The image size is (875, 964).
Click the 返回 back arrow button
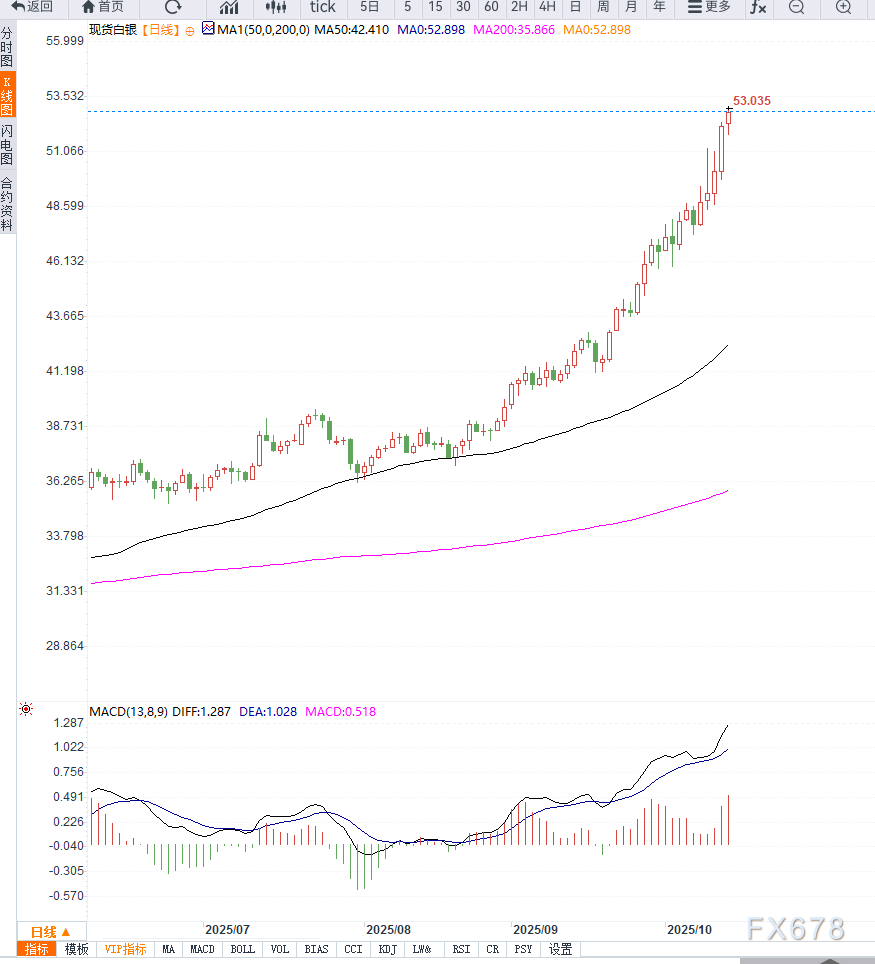pyautogui.click(x=33, y=7)
